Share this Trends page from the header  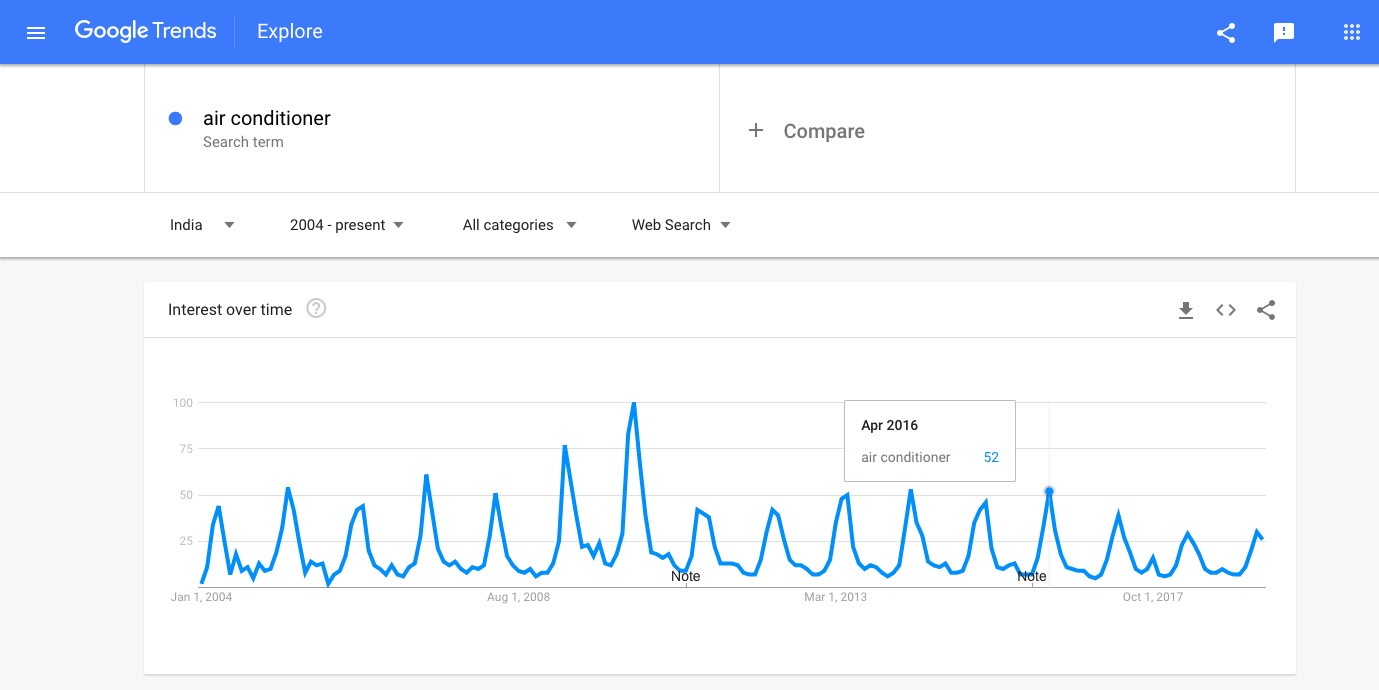1226,32
